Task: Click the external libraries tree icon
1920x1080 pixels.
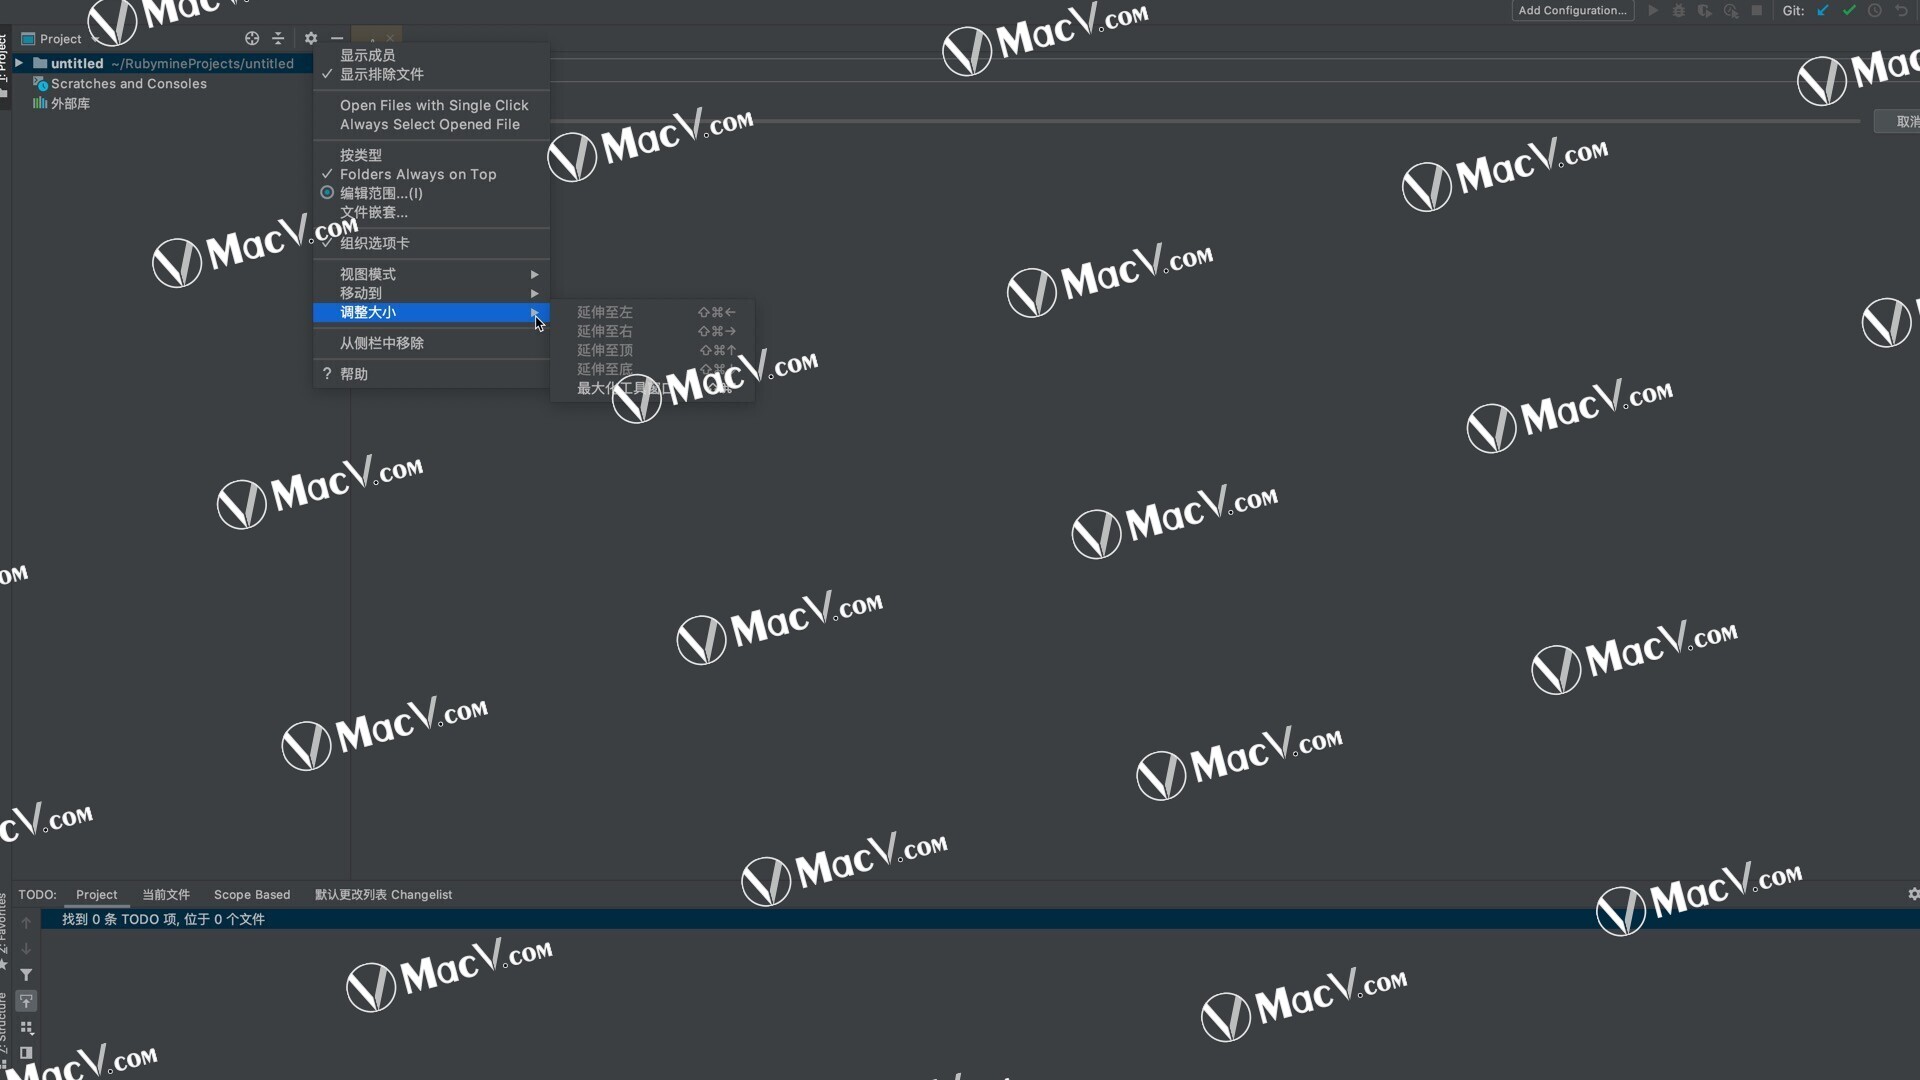Action: click(41, 103)
